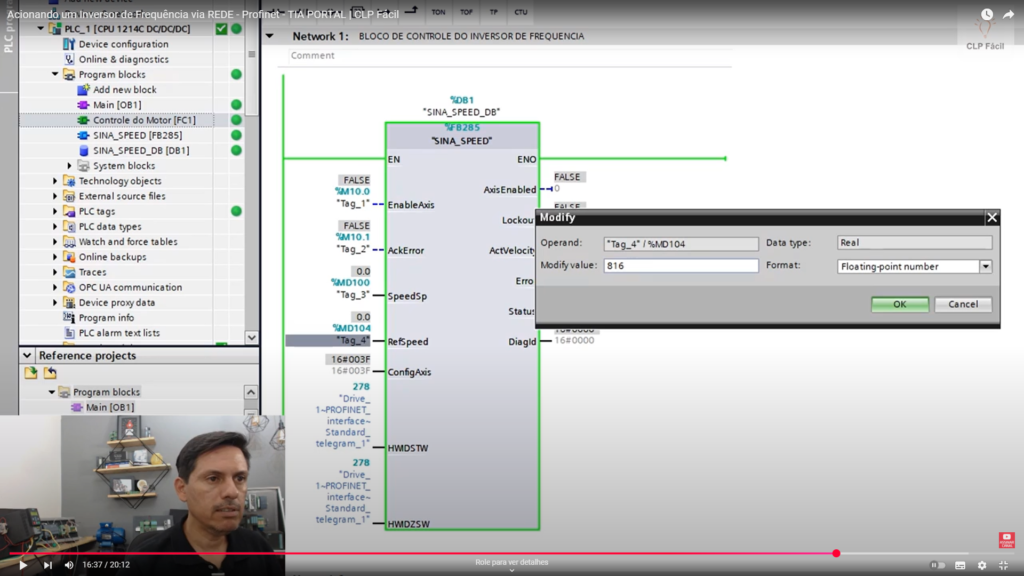Click the Reference projects scroll up arrow
The height and width of the screenshot is (576, 1024).
pos(251,392)
